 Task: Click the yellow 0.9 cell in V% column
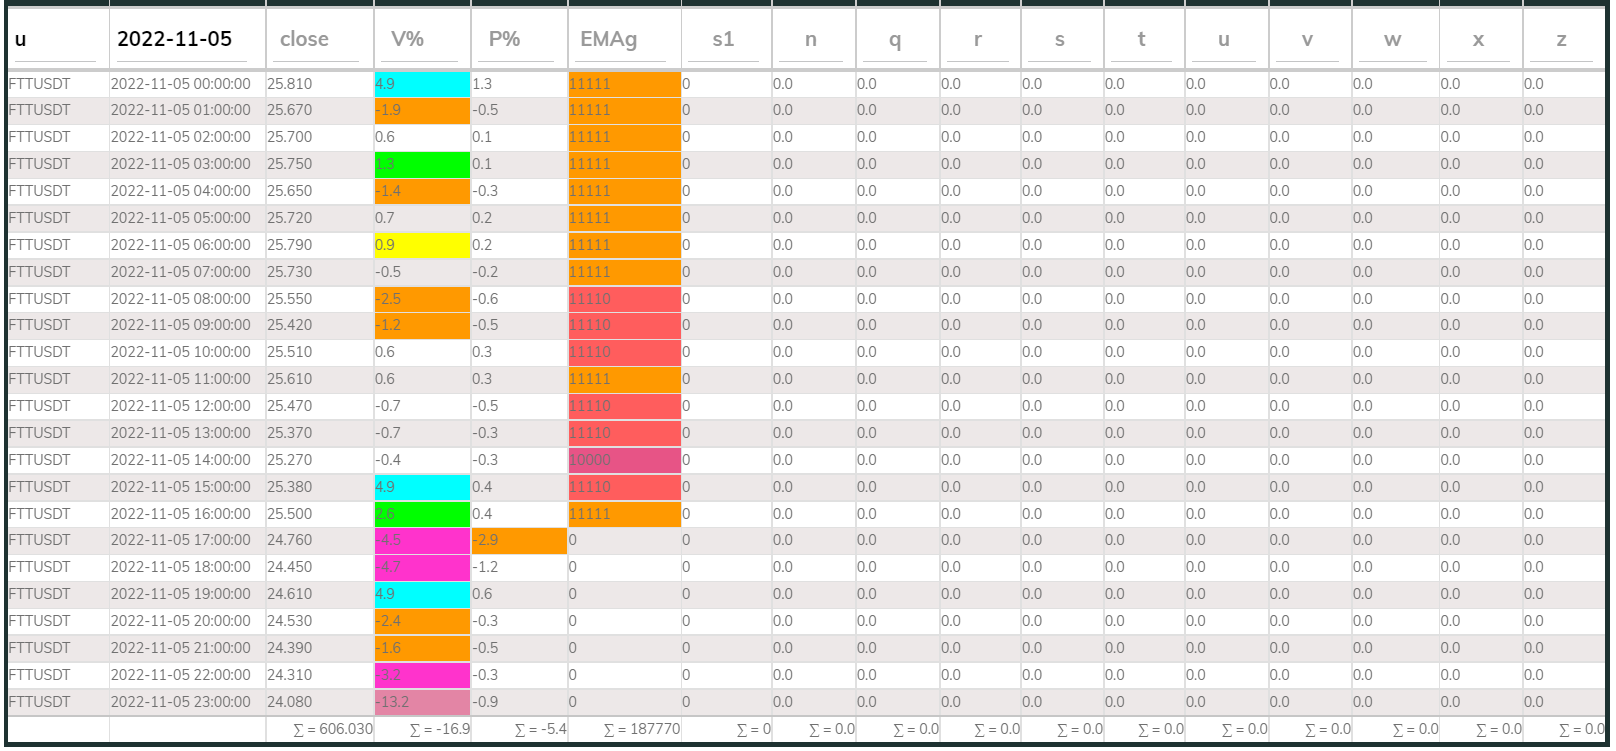pyautogui.click(x=421, y=245)
